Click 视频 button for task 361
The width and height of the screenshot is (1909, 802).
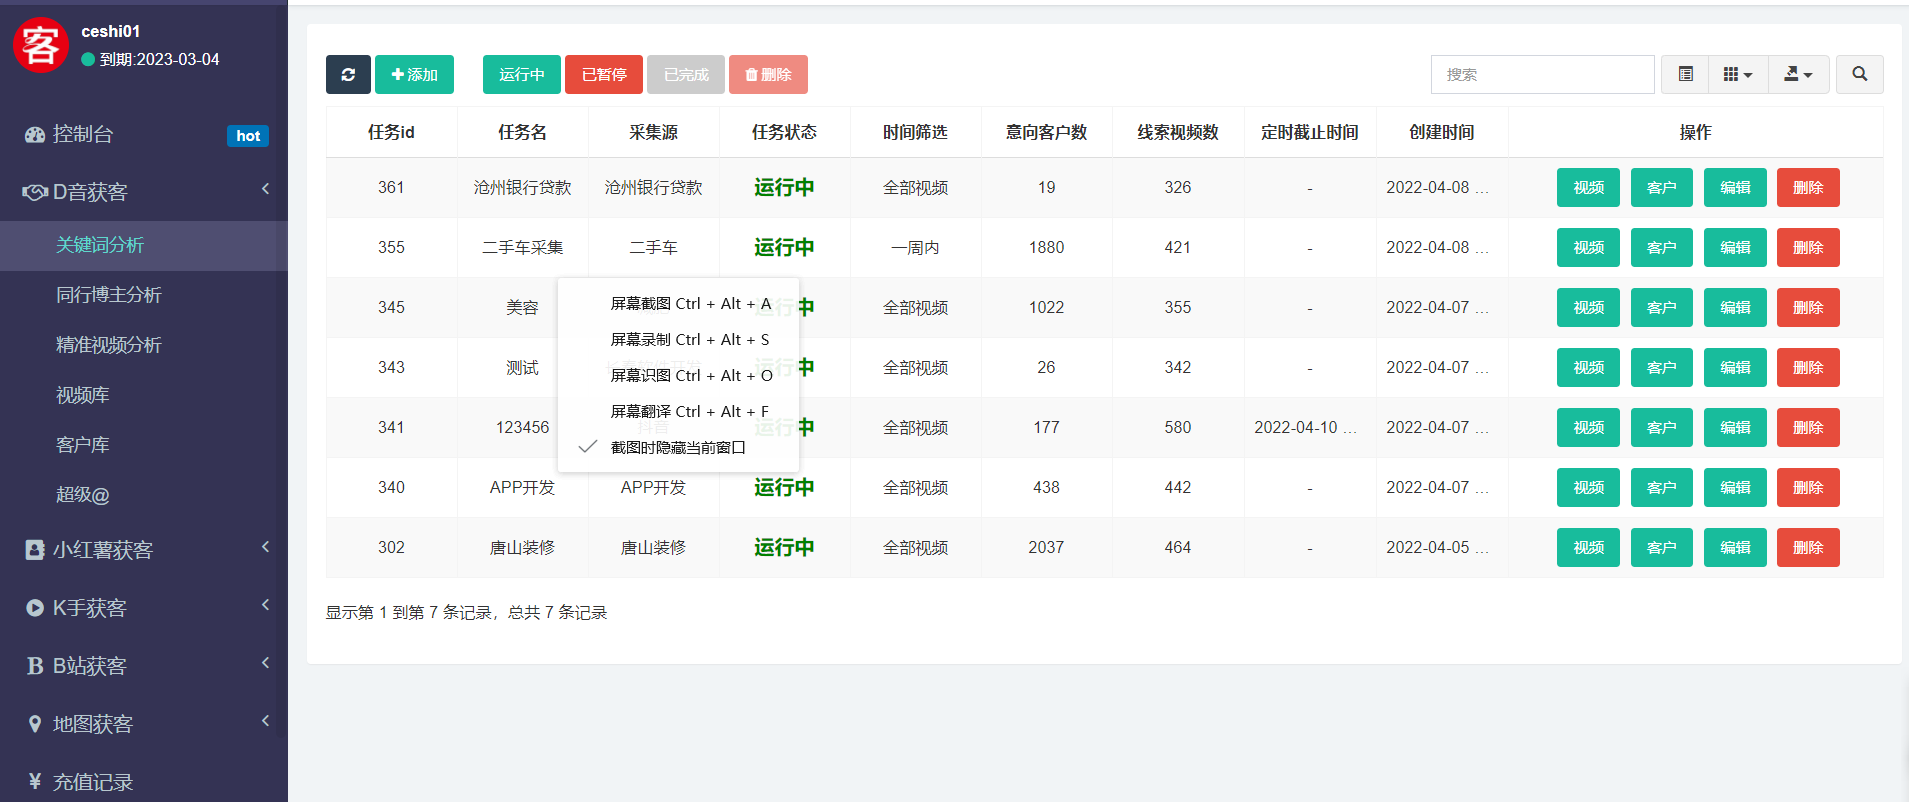click(x=1588, y=188)
